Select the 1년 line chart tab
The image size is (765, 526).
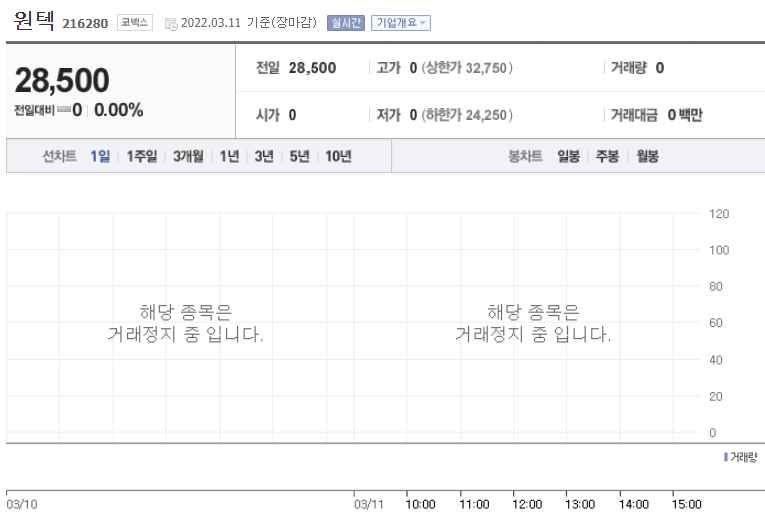click(229, 156)
